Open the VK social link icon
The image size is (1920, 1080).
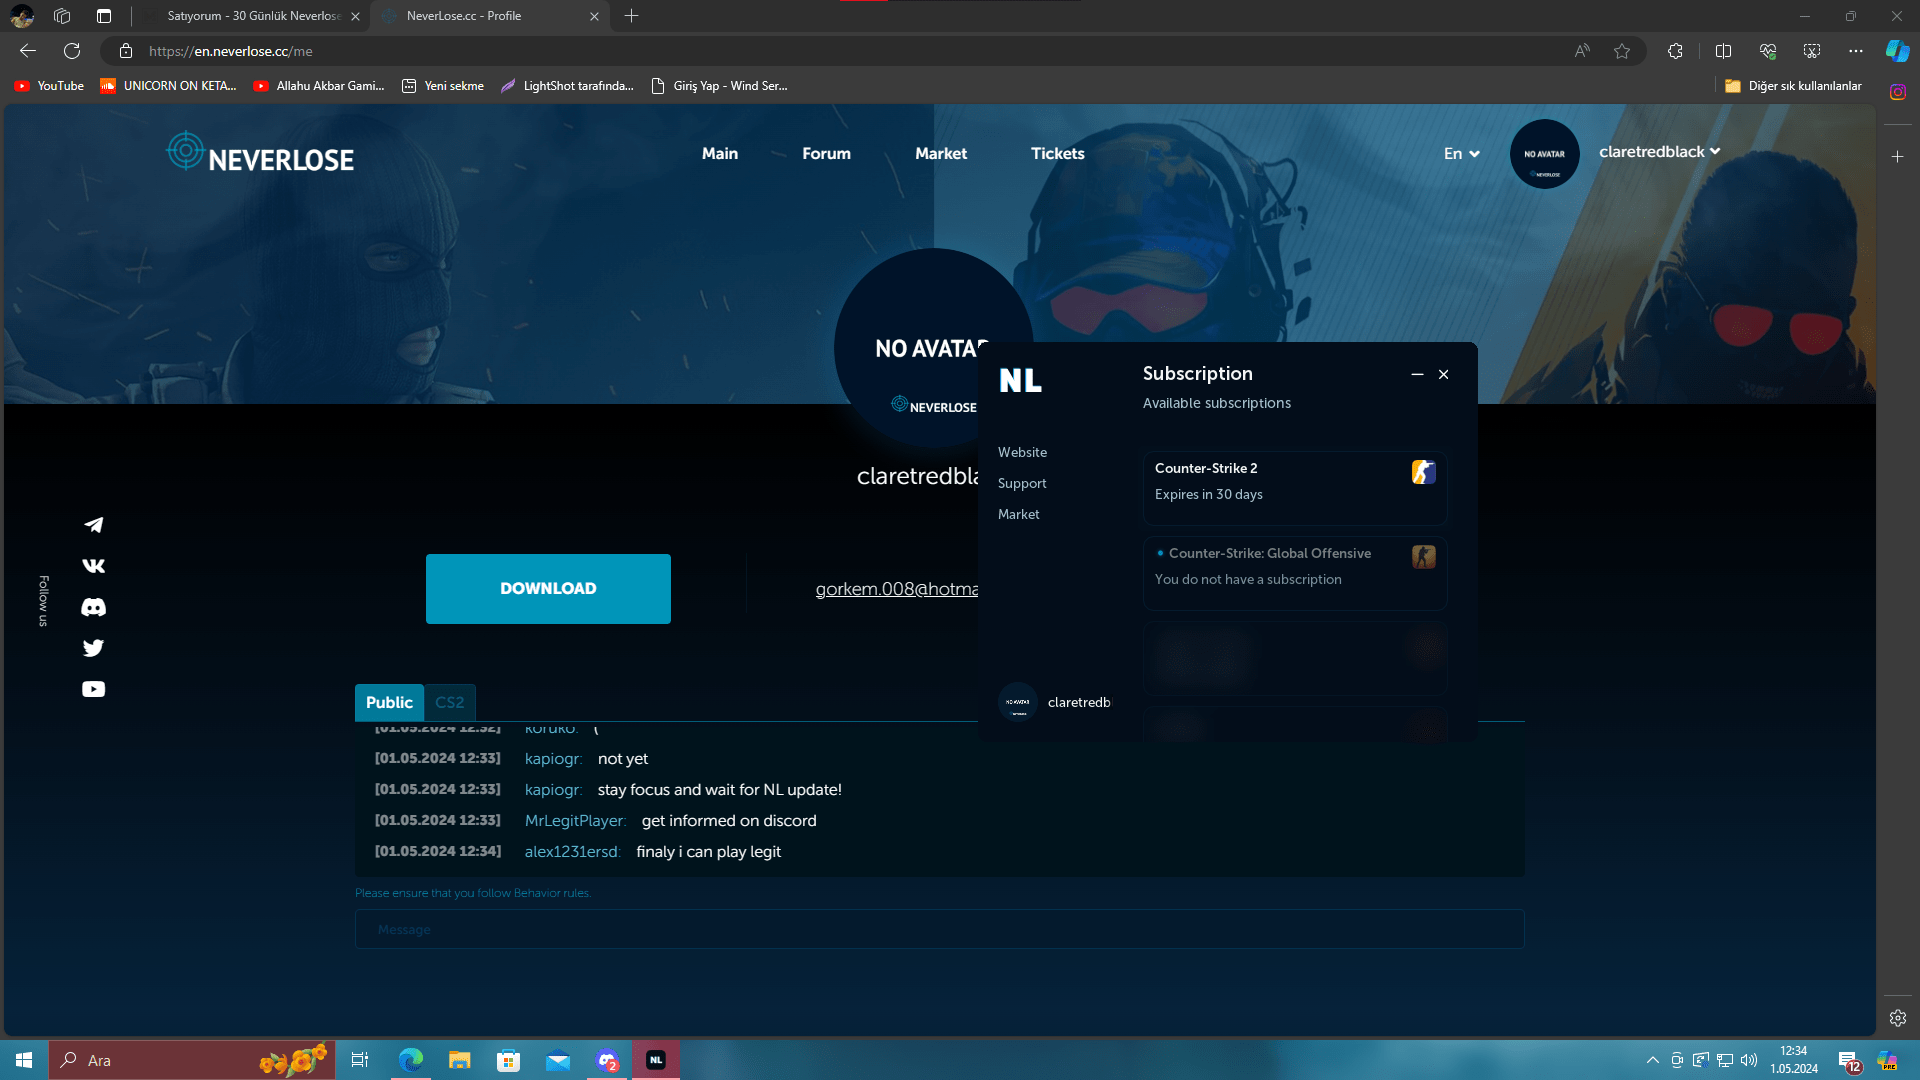click(93, 566)
